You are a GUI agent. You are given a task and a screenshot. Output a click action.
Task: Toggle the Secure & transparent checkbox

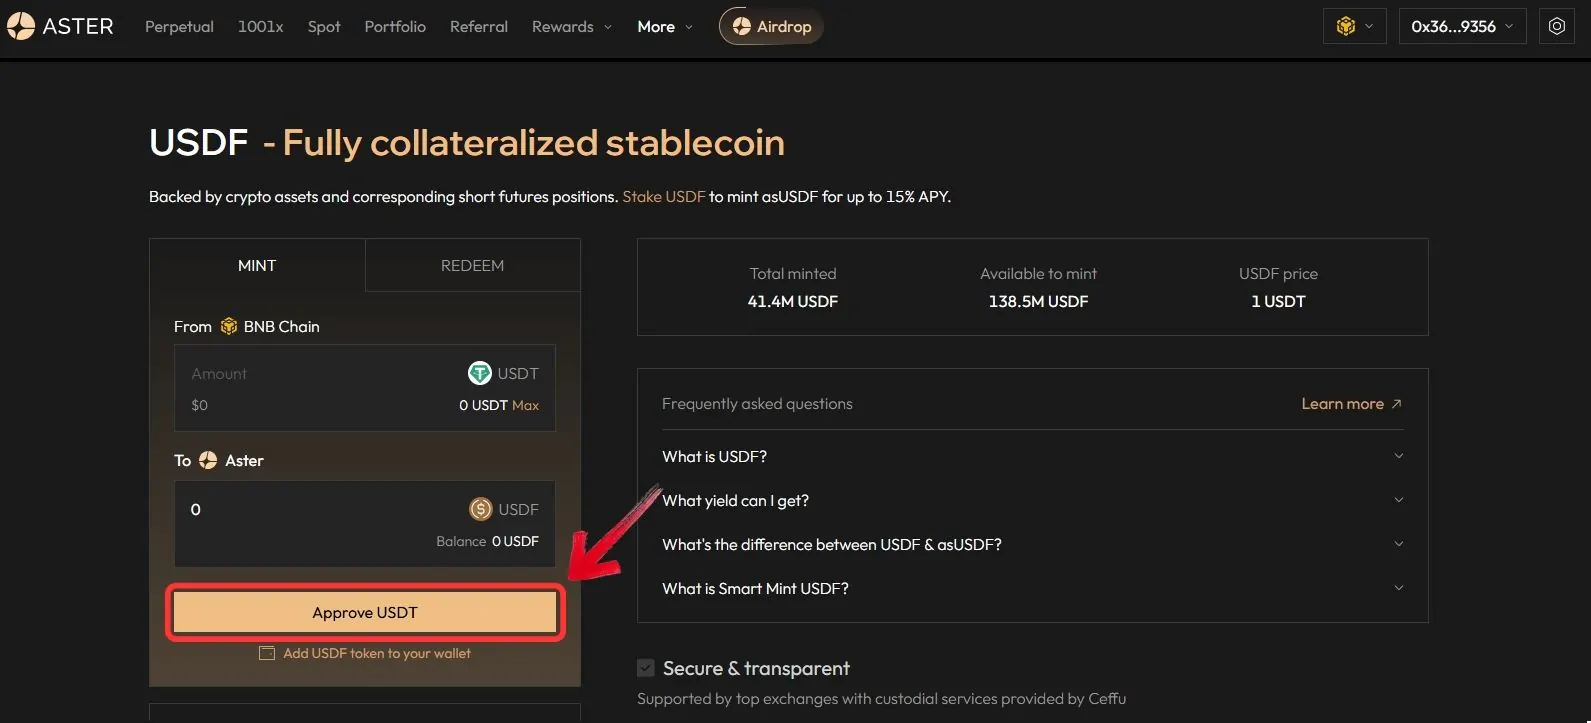click(x=646, y=668)
